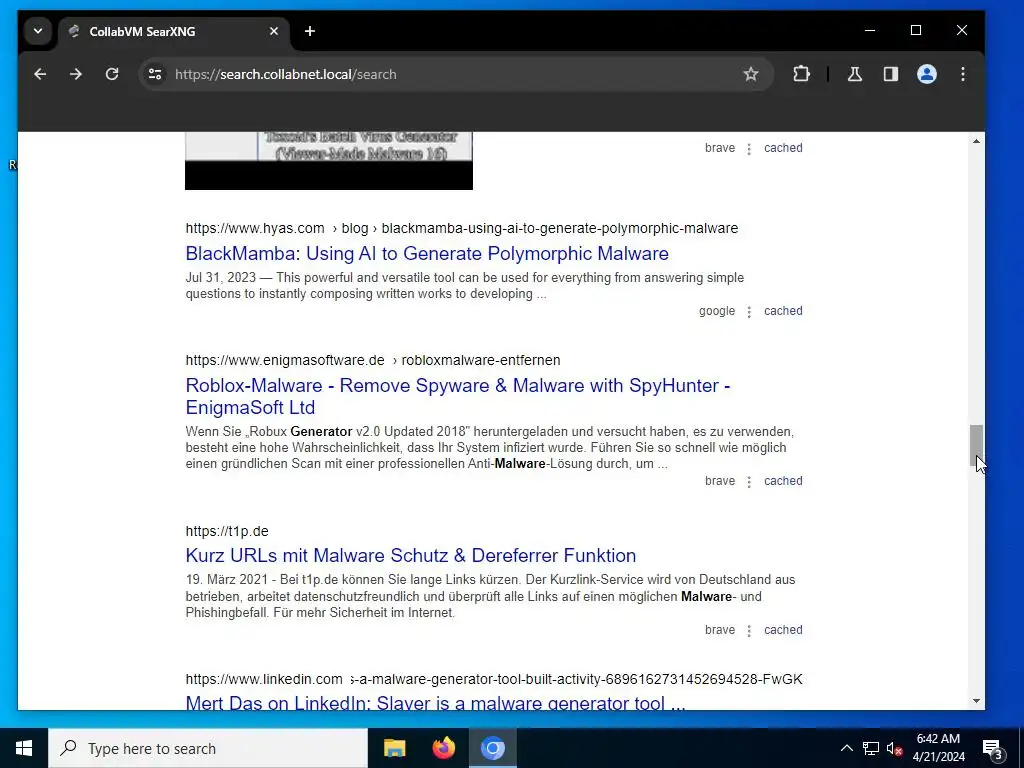Click the taskbar search box
Screen dimensions: 1024x768
[x=208, y=748]
